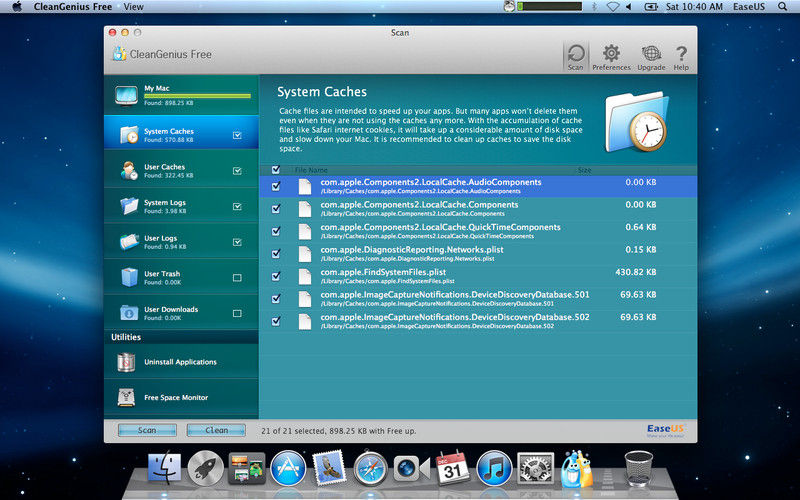Open System Logs category
800x500 pixels.
[x=181, y=206]
